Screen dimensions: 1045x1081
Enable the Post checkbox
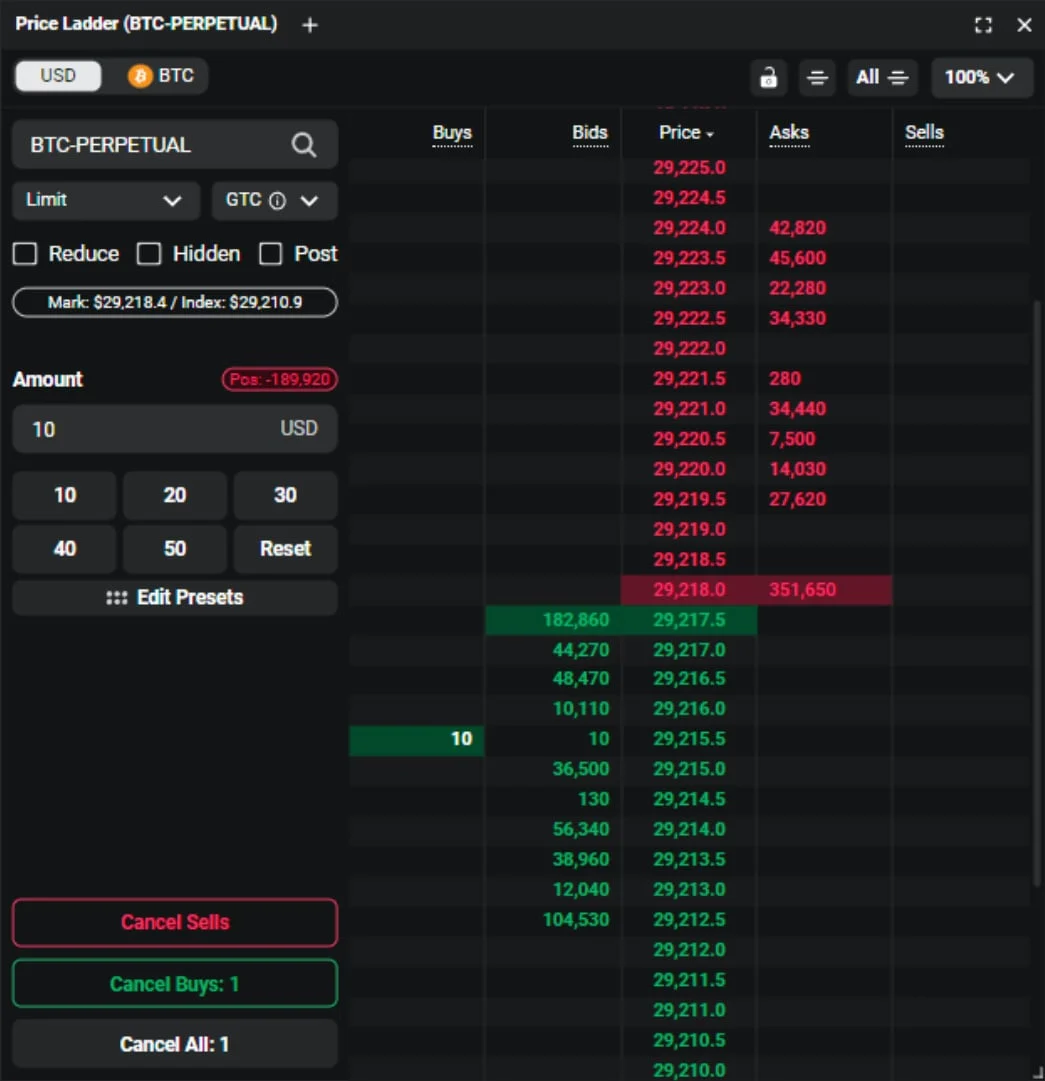pos(270,254)
